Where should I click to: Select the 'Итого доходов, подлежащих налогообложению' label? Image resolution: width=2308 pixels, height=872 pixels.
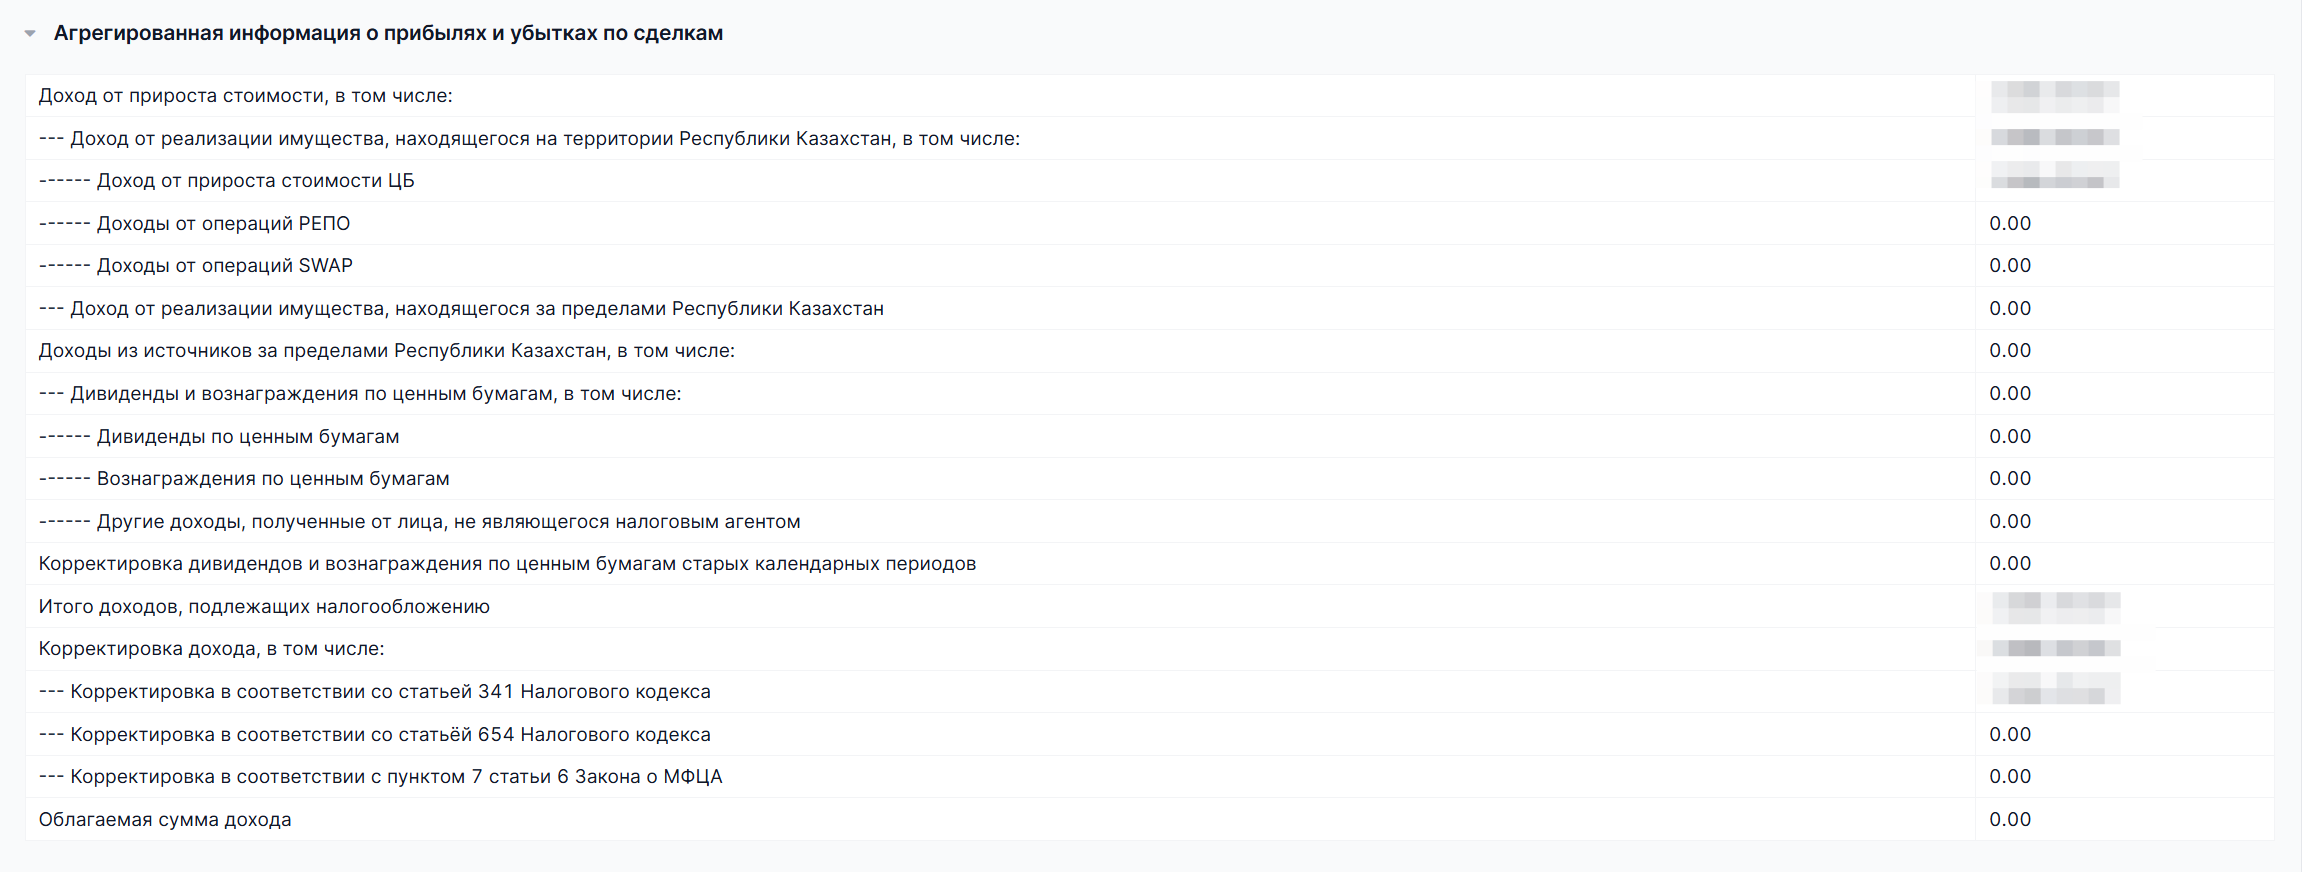pos(264,607)
